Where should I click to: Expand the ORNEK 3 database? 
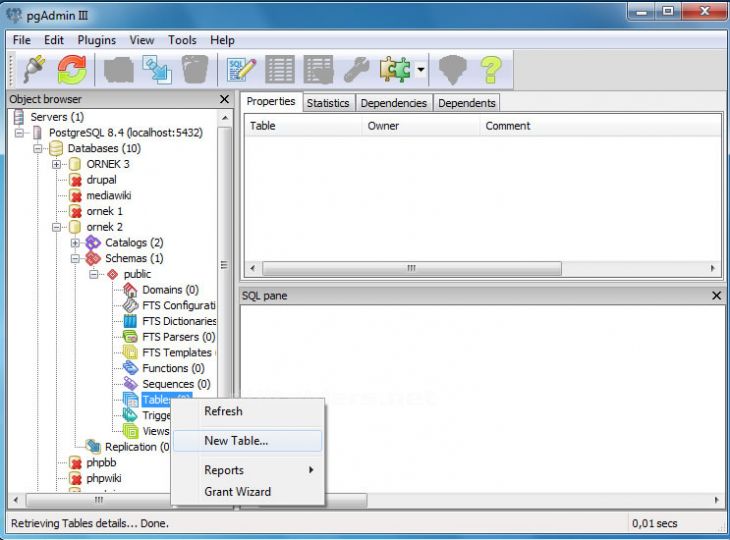point(56,164)
